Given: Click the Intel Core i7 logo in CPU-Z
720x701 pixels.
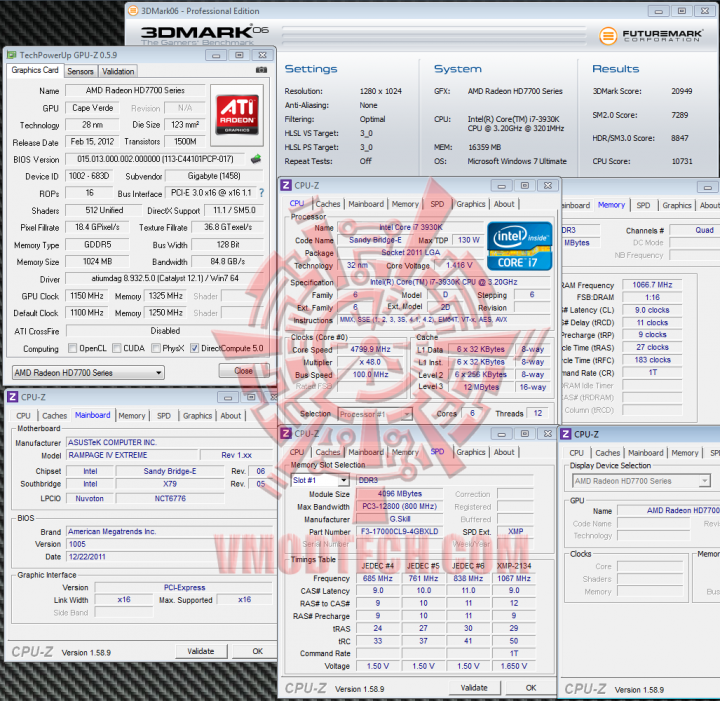Looking at the screenshot, I should pos(519,246).
